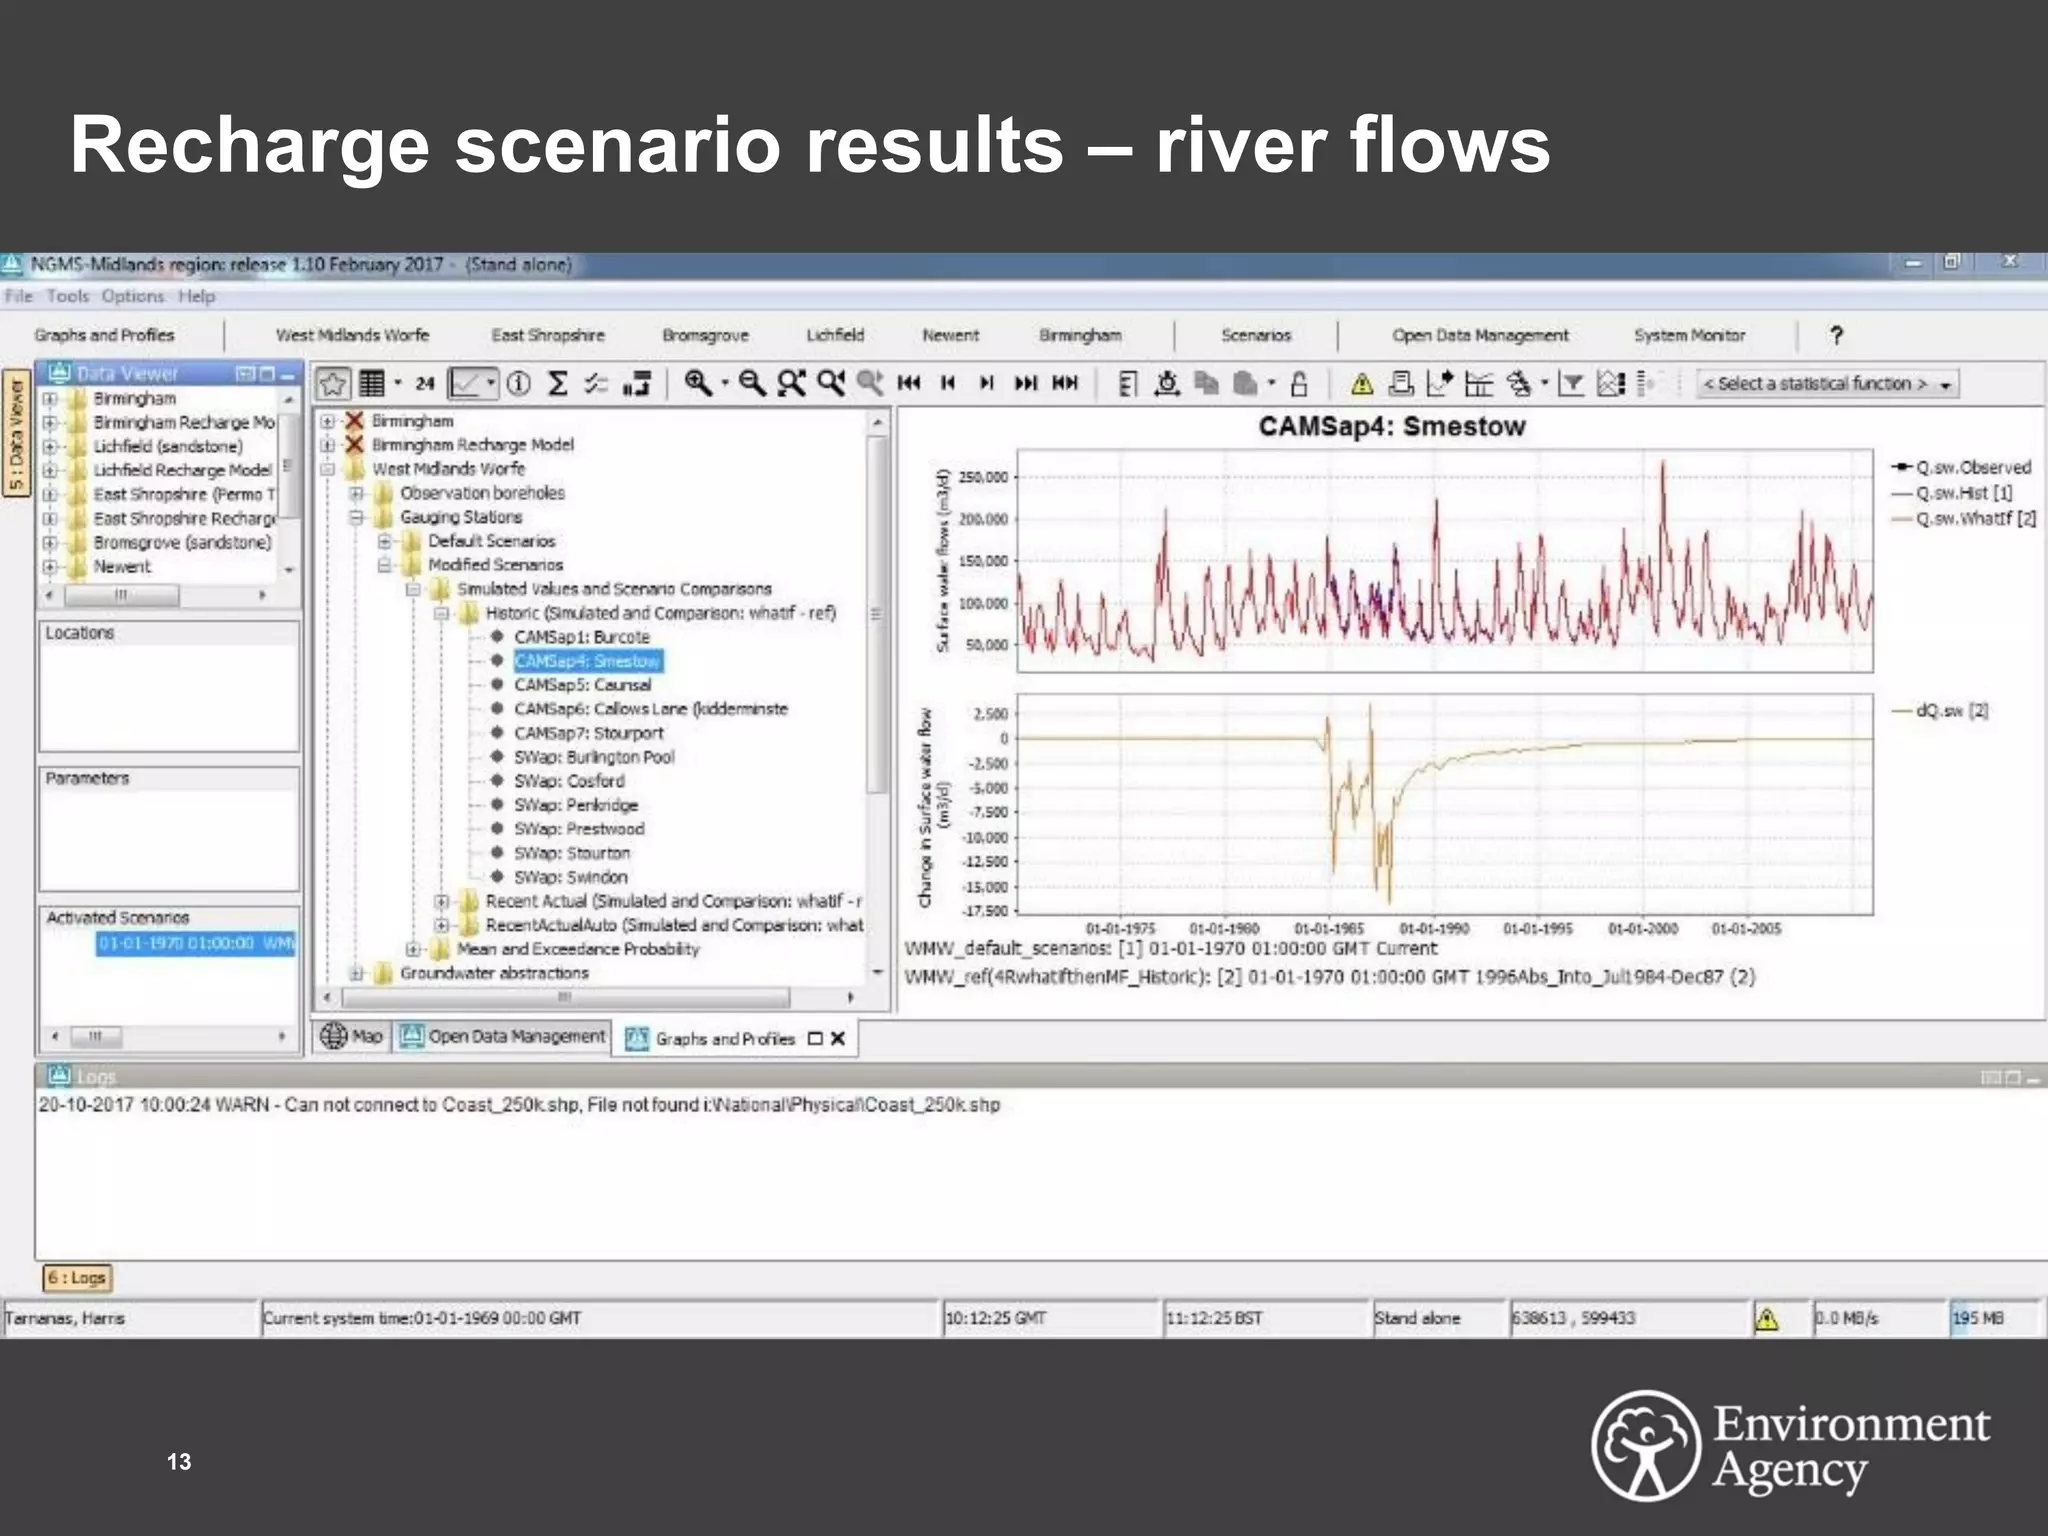Select SWap: Penkridge tree item
Image resolution: width=2048 pixels, height=1536 pixels.
coord(575,805)
